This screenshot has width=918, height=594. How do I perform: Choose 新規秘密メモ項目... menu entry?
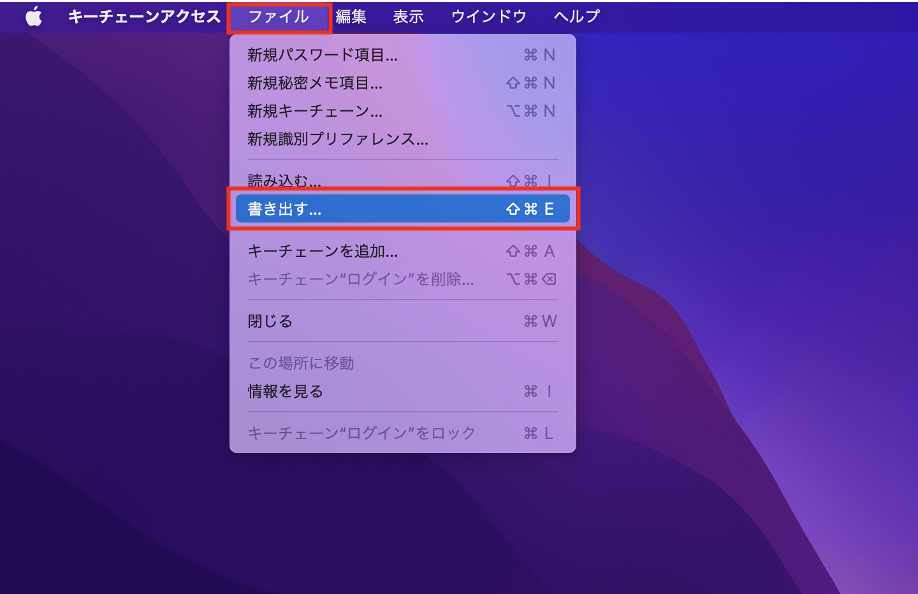pyautogui.click(x=402, y=83)
